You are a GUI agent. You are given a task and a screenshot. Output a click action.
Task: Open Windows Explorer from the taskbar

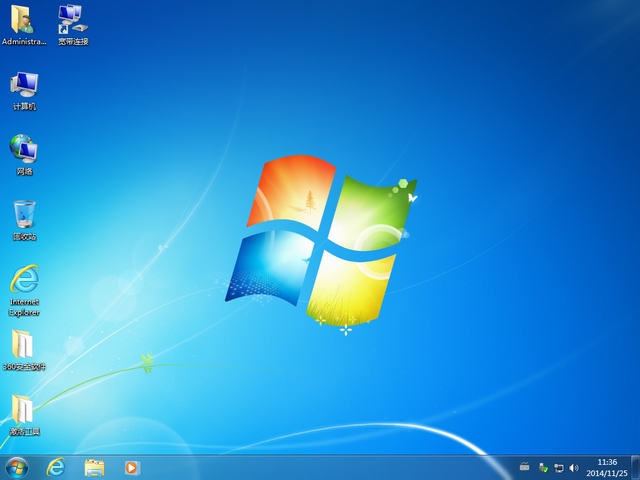point(94,467)
